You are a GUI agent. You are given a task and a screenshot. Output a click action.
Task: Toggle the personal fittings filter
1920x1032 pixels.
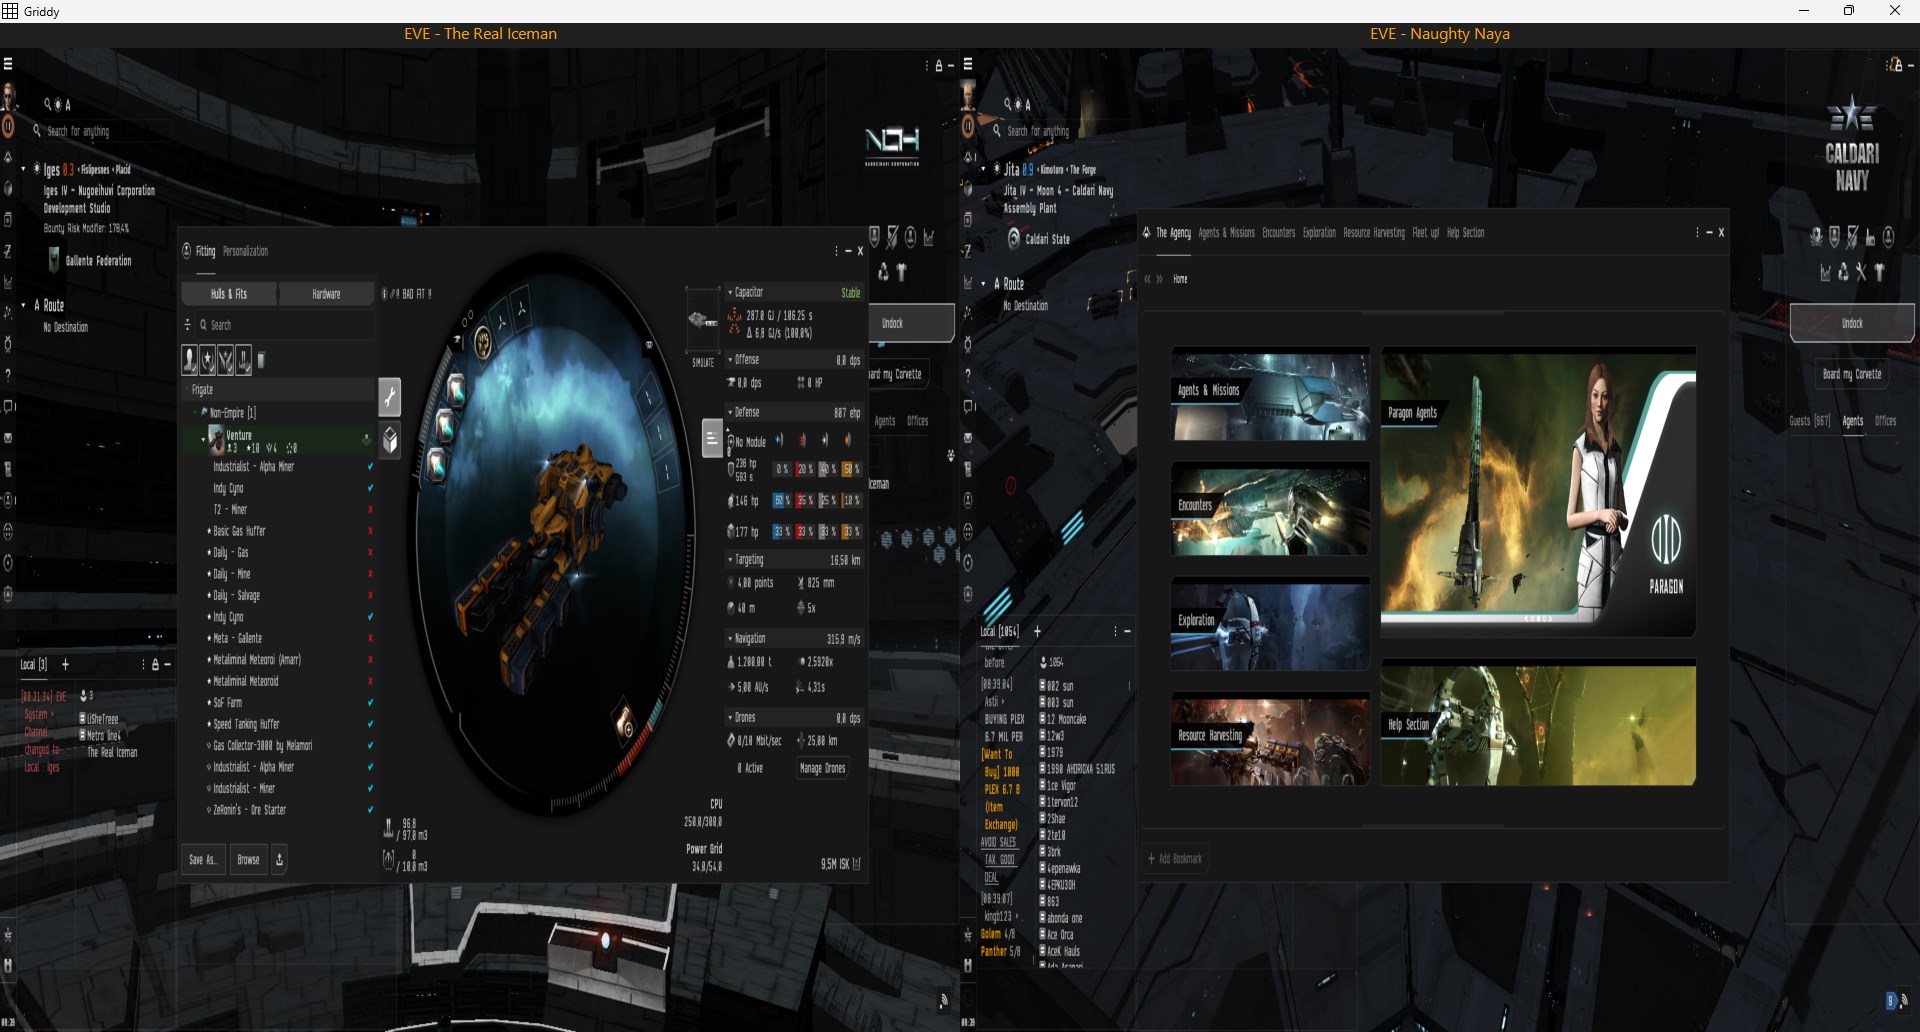pos(189,360)
